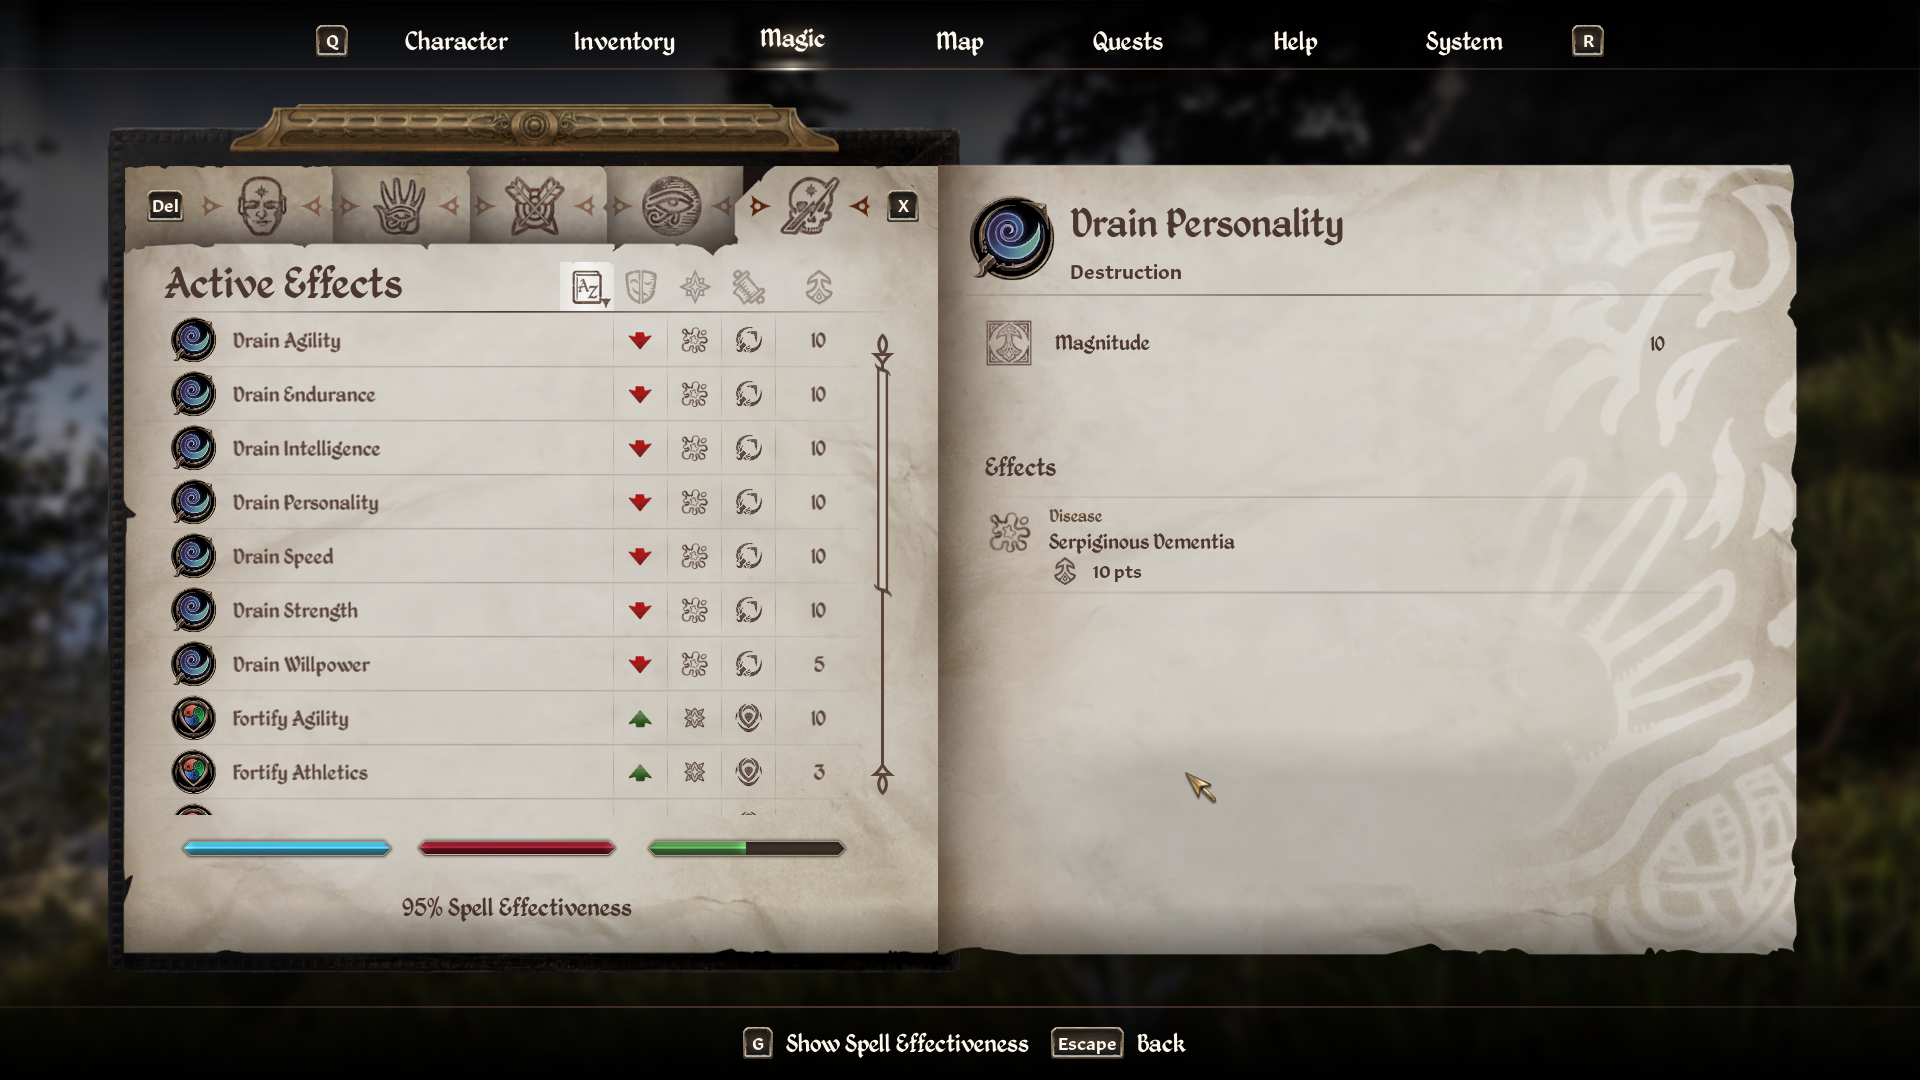Open the face-icon spell category tab
This screenshot has height=1080, width=1920.
(x=261, y=206)
